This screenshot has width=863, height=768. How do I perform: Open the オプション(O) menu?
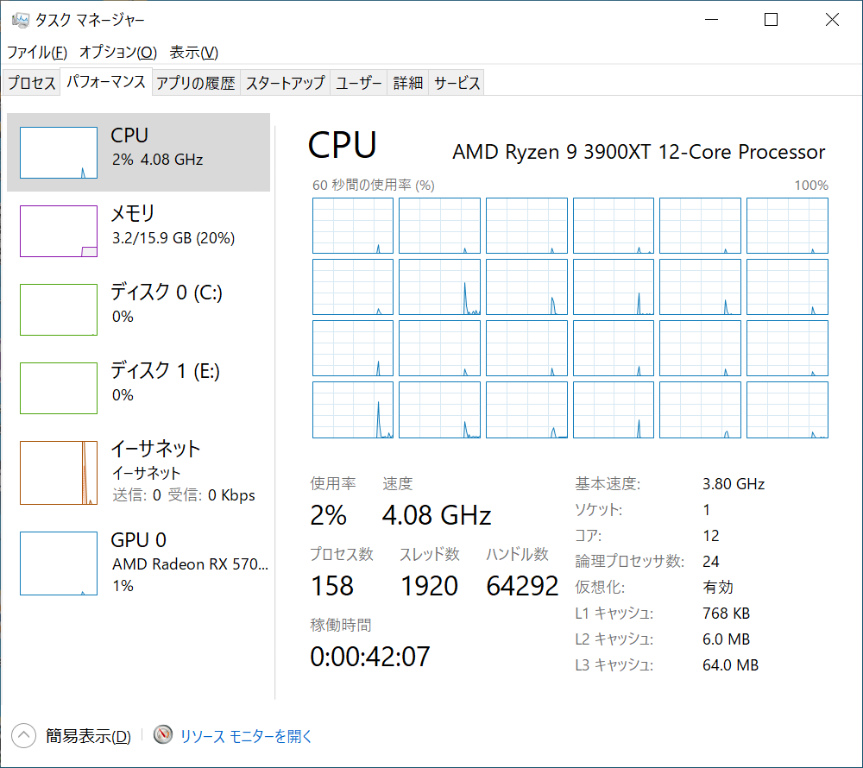click(118, 52)
